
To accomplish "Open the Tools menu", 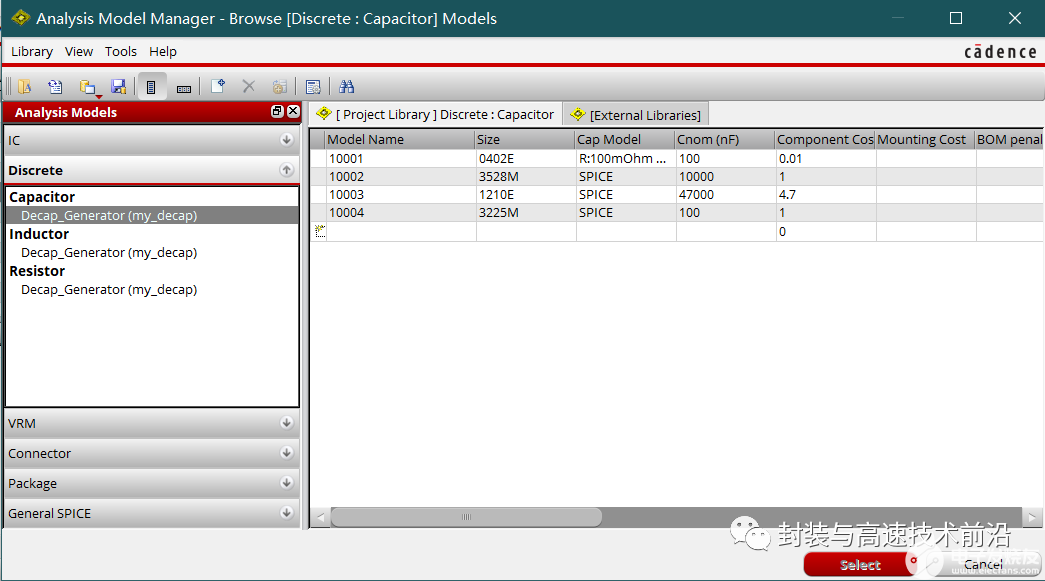I will pos(121,51).
